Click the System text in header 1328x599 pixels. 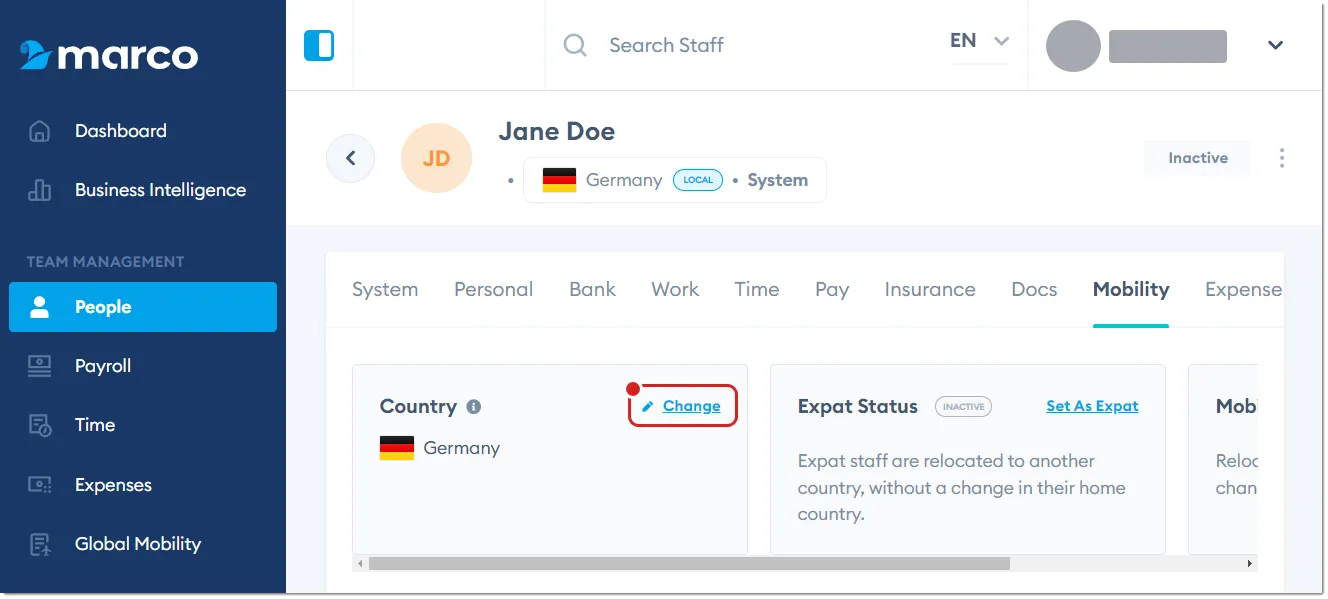(x=777, y=180)
